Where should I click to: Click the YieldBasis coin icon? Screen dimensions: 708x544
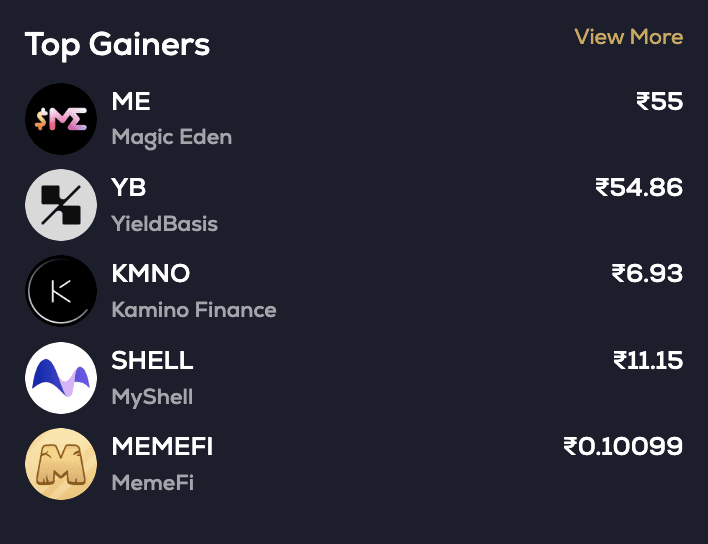tap(61, 205)
